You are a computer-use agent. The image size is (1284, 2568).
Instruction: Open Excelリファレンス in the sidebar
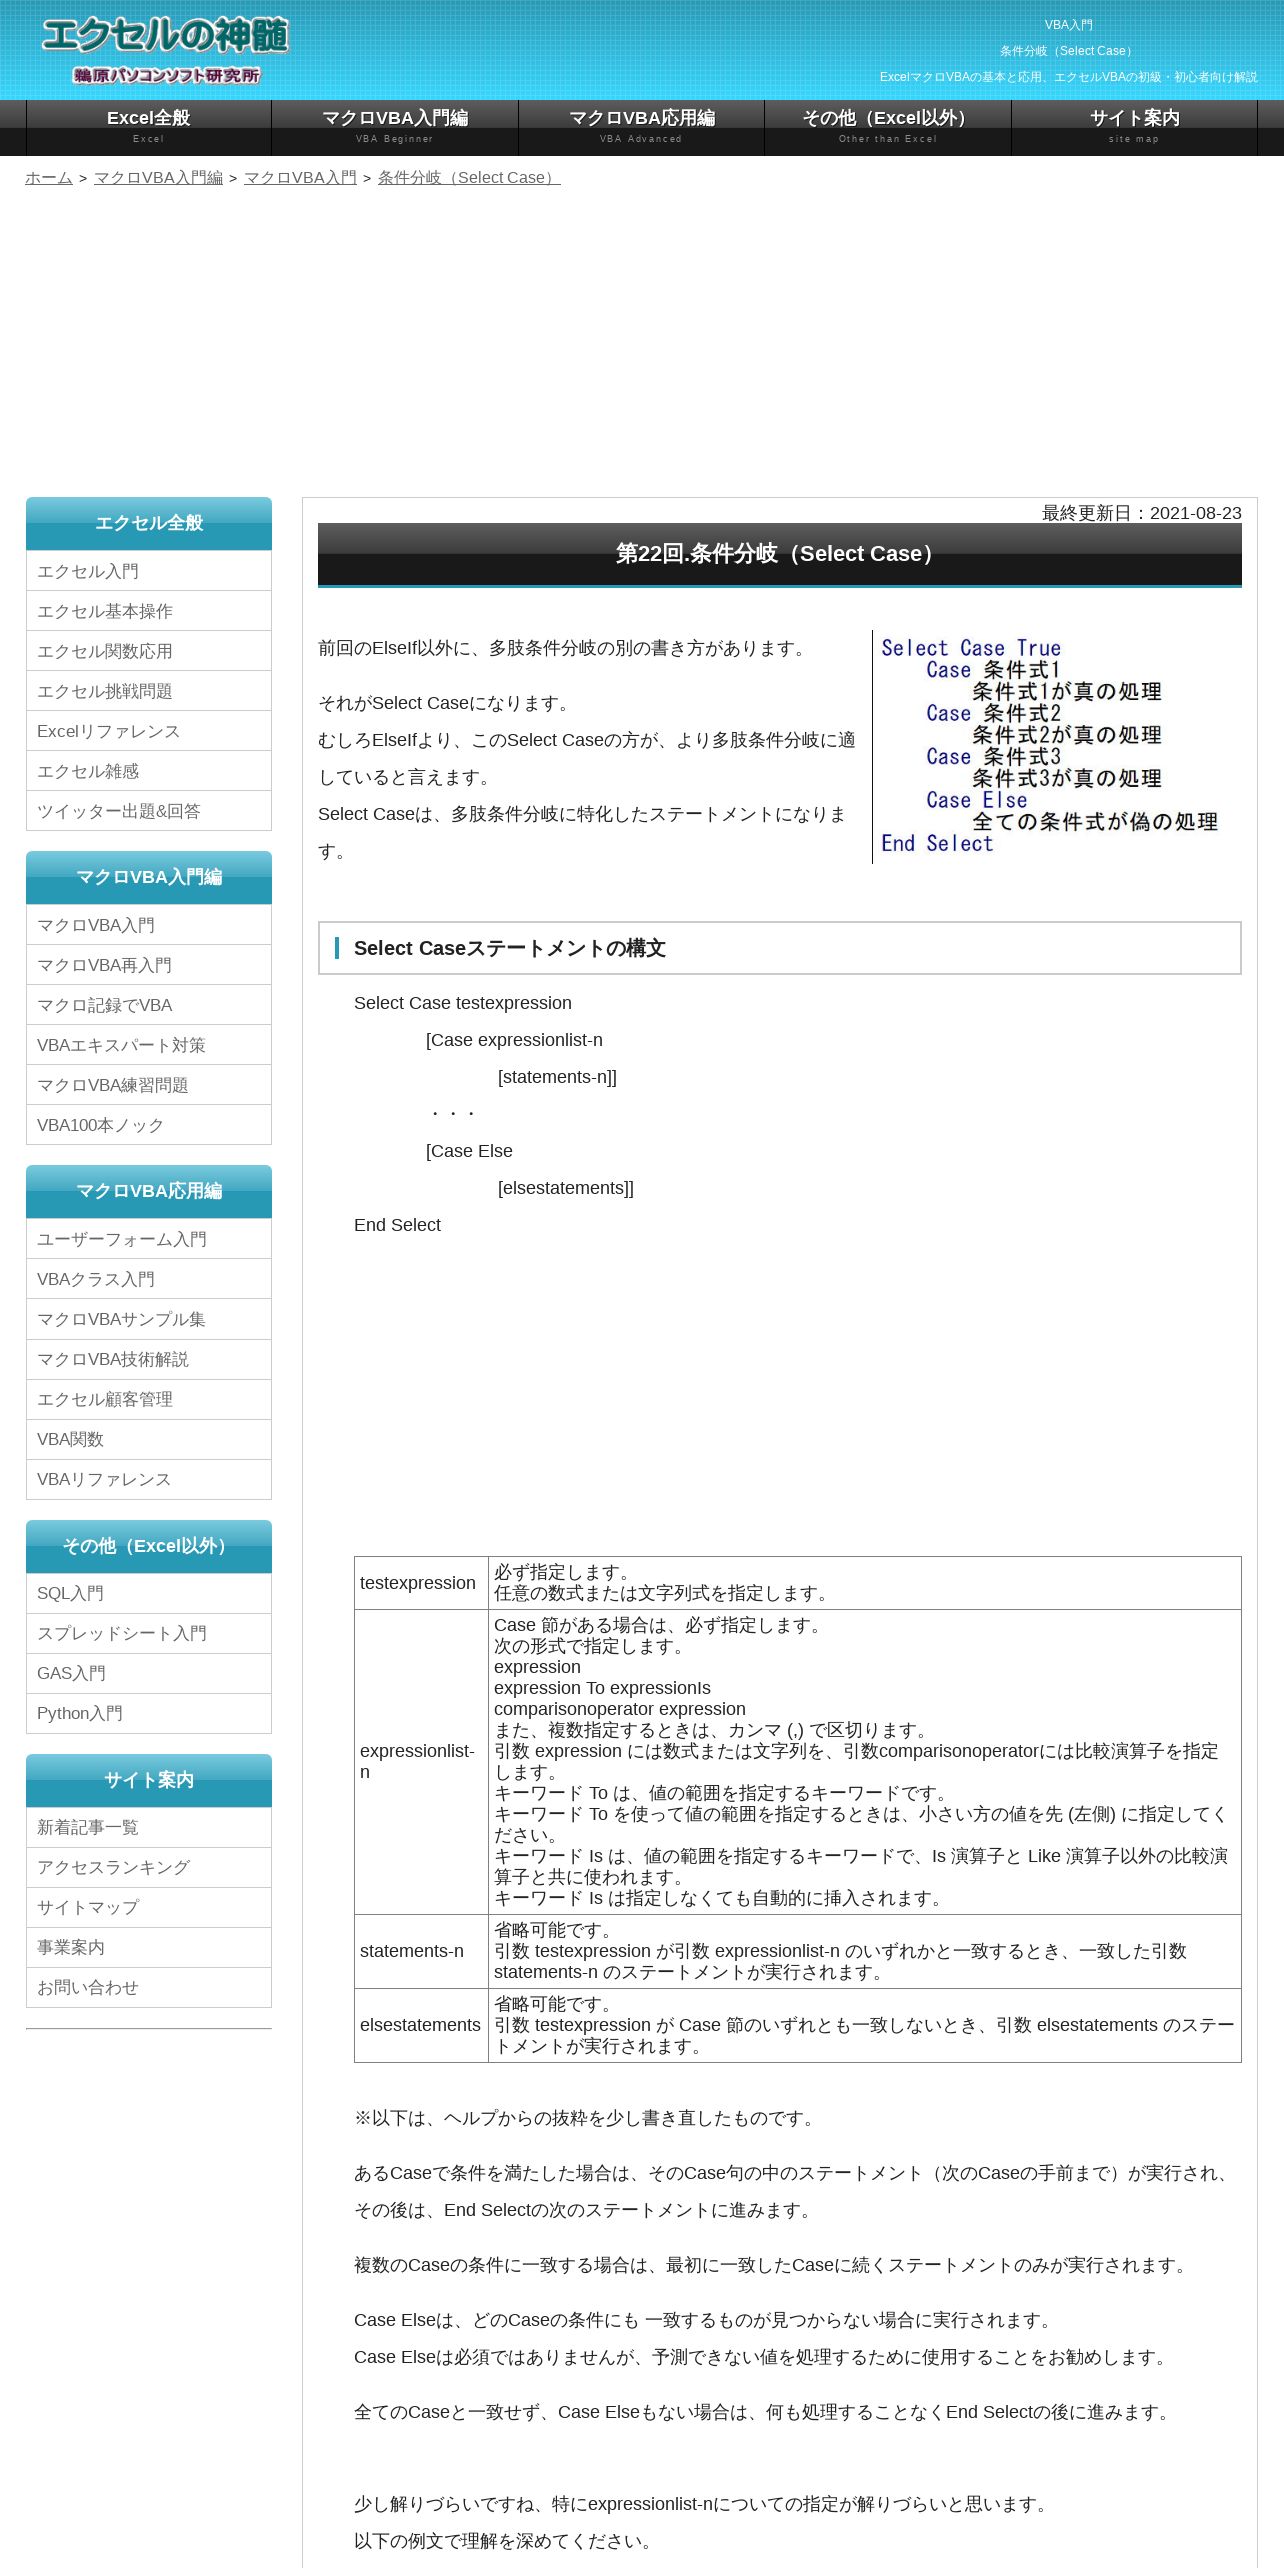click(148, 731)
